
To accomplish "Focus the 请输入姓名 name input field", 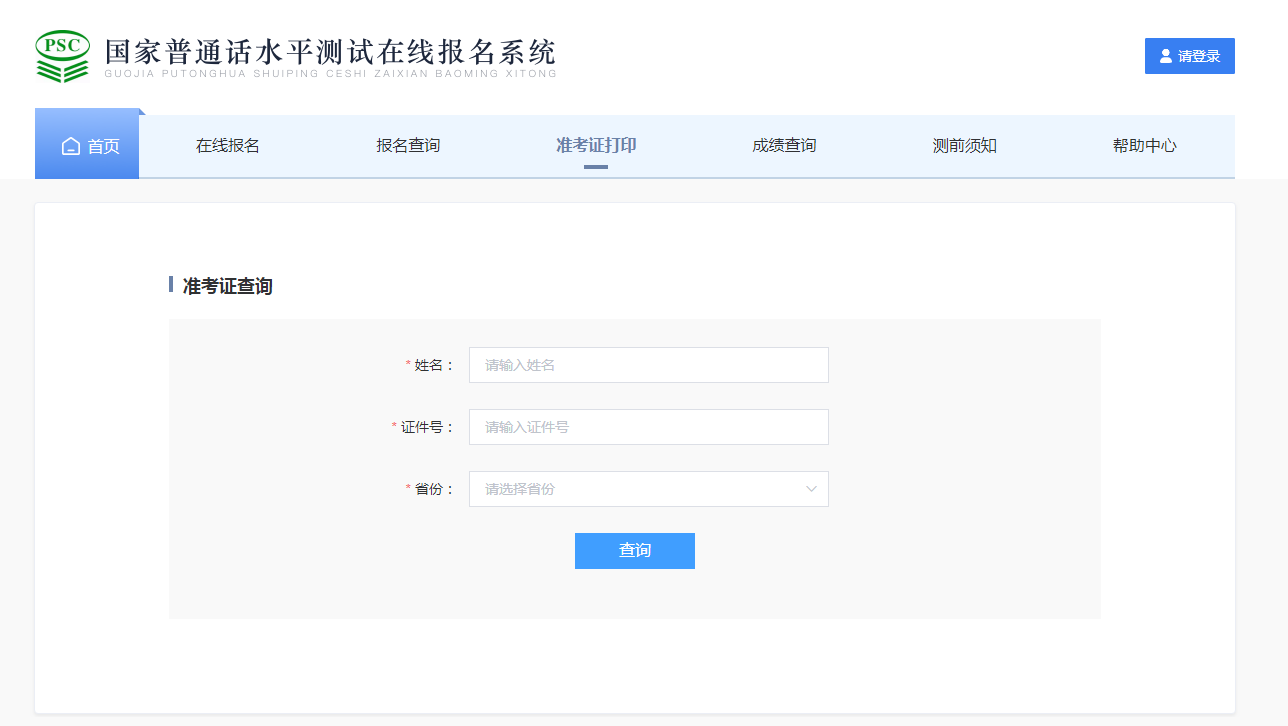I will [x=648, y=365].
